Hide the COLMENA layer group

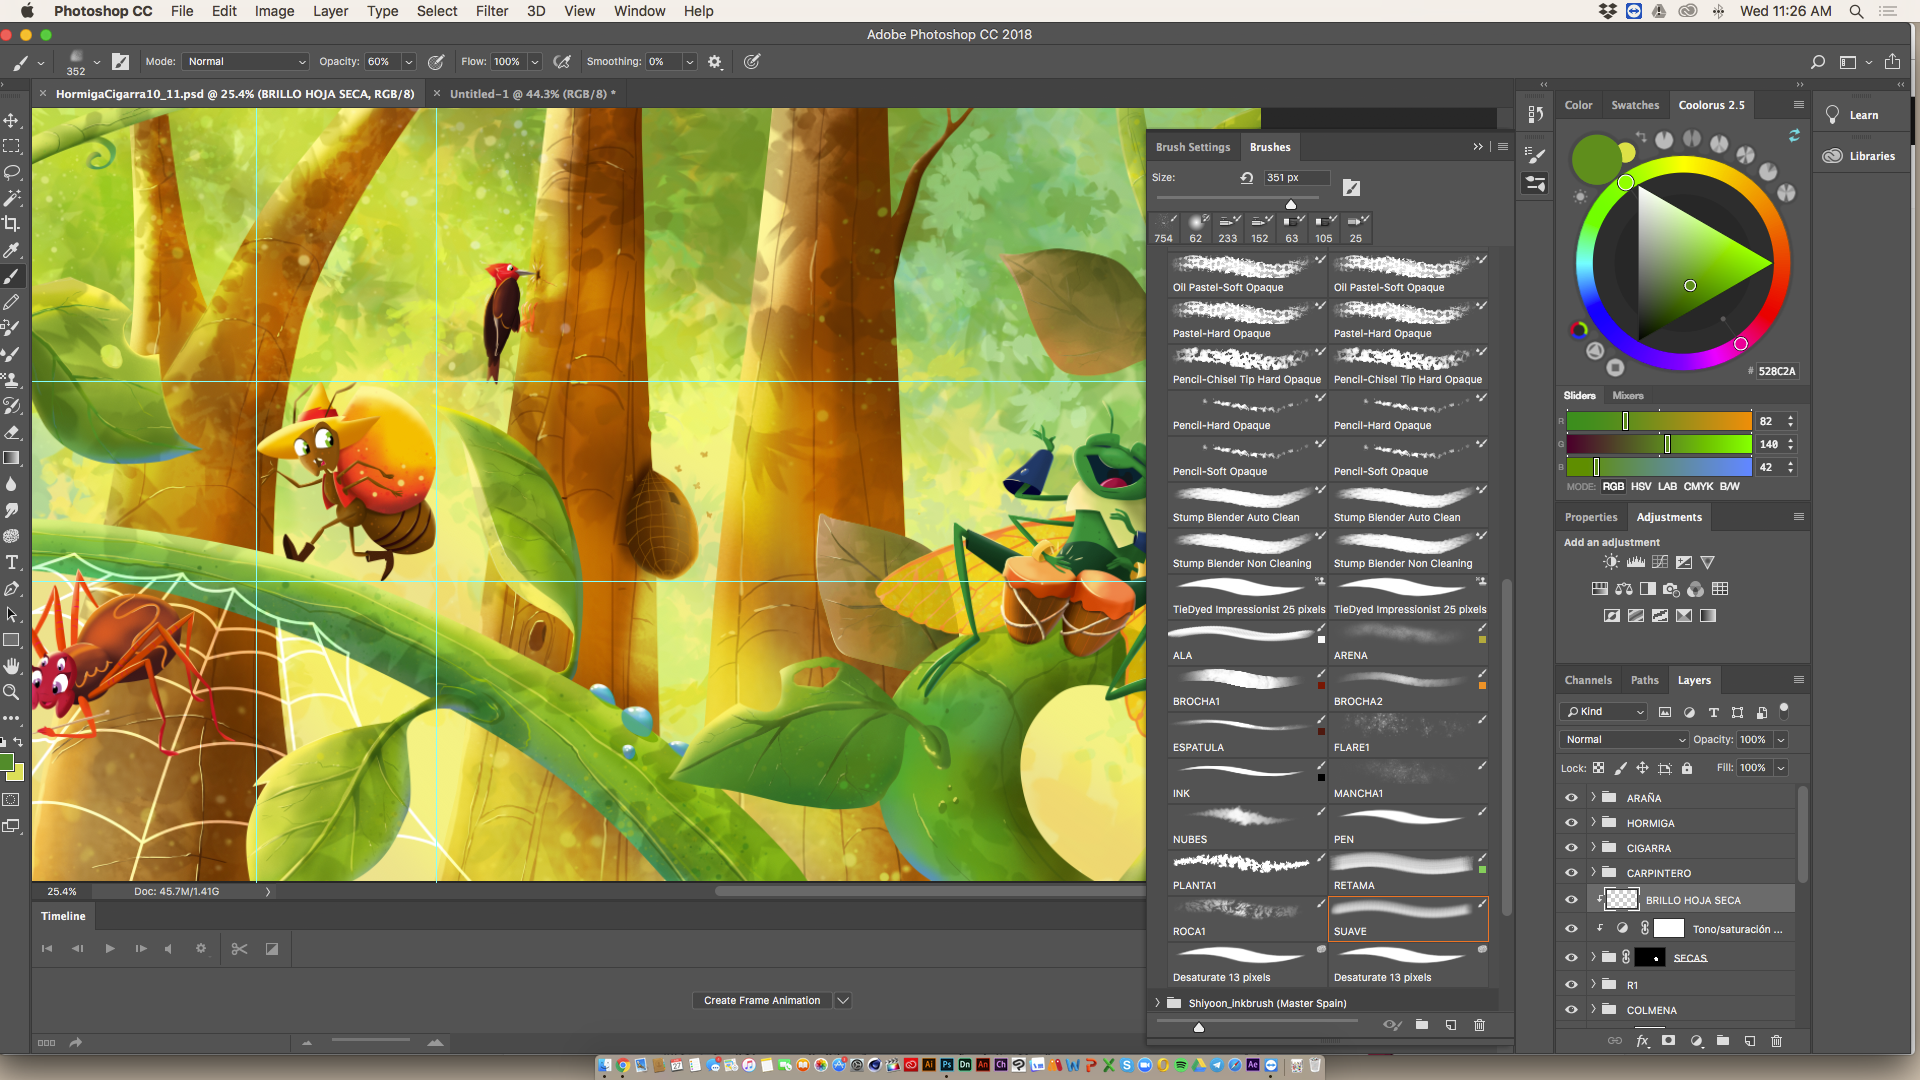(1571, 1010)
